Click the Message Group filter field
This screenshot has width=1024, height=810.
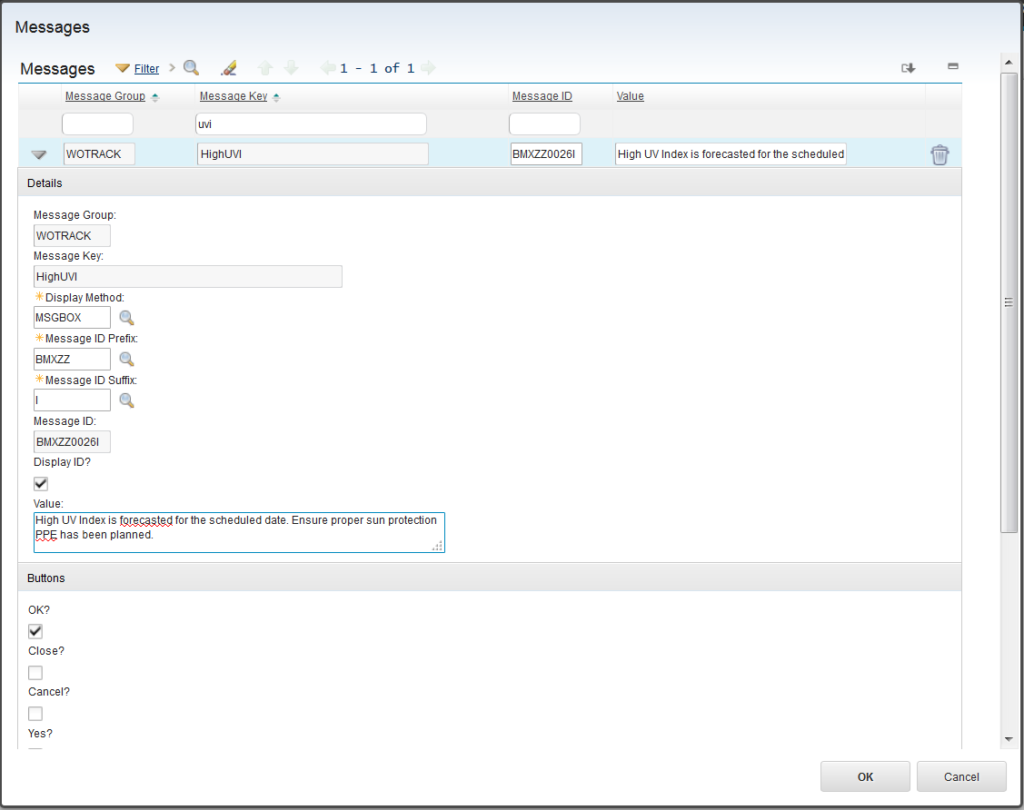[x=97, y=123]
